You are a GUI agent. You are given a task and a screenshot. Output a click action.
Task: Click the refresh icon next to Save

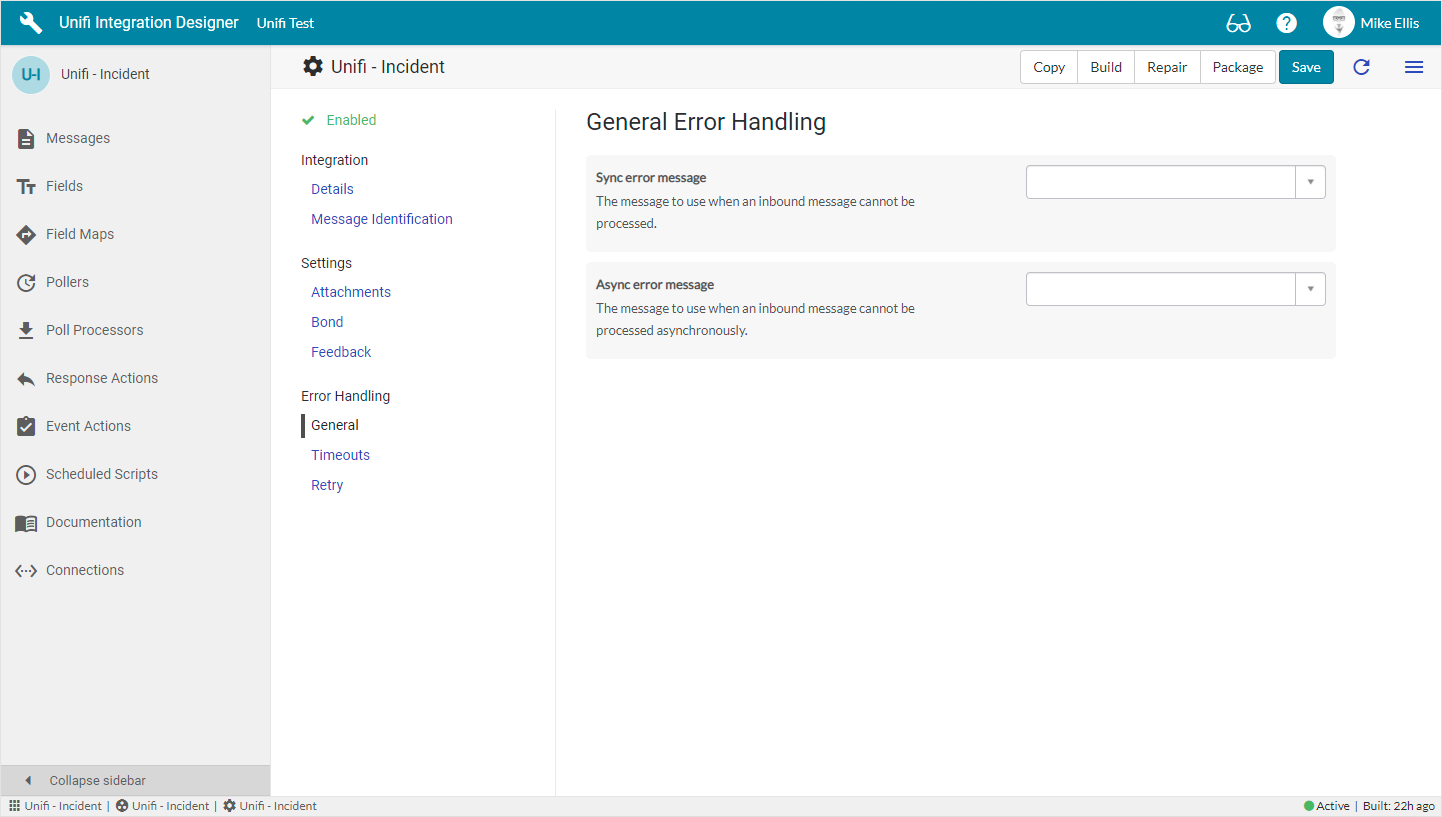[x=1361, y=67]
